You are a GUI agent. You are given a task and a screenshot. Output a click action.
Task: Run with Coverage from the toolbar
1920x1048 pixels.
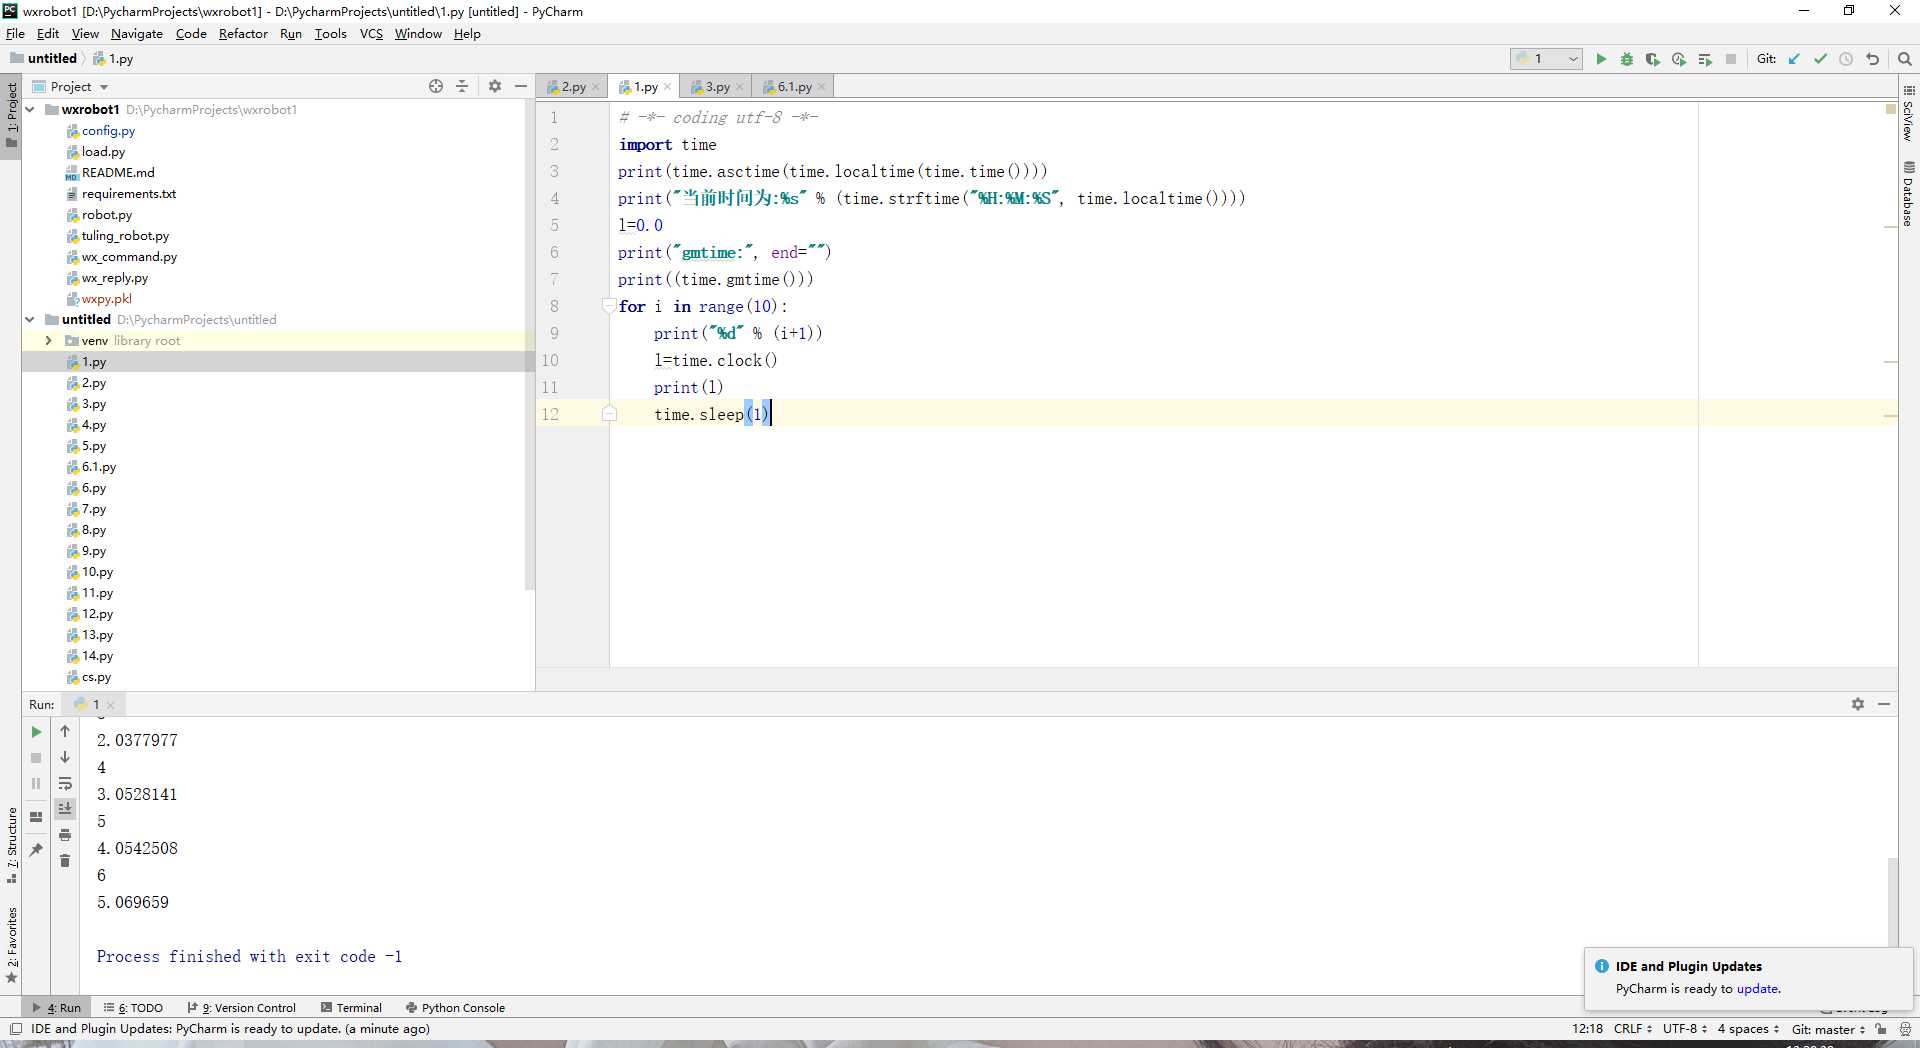point(1653,59)
